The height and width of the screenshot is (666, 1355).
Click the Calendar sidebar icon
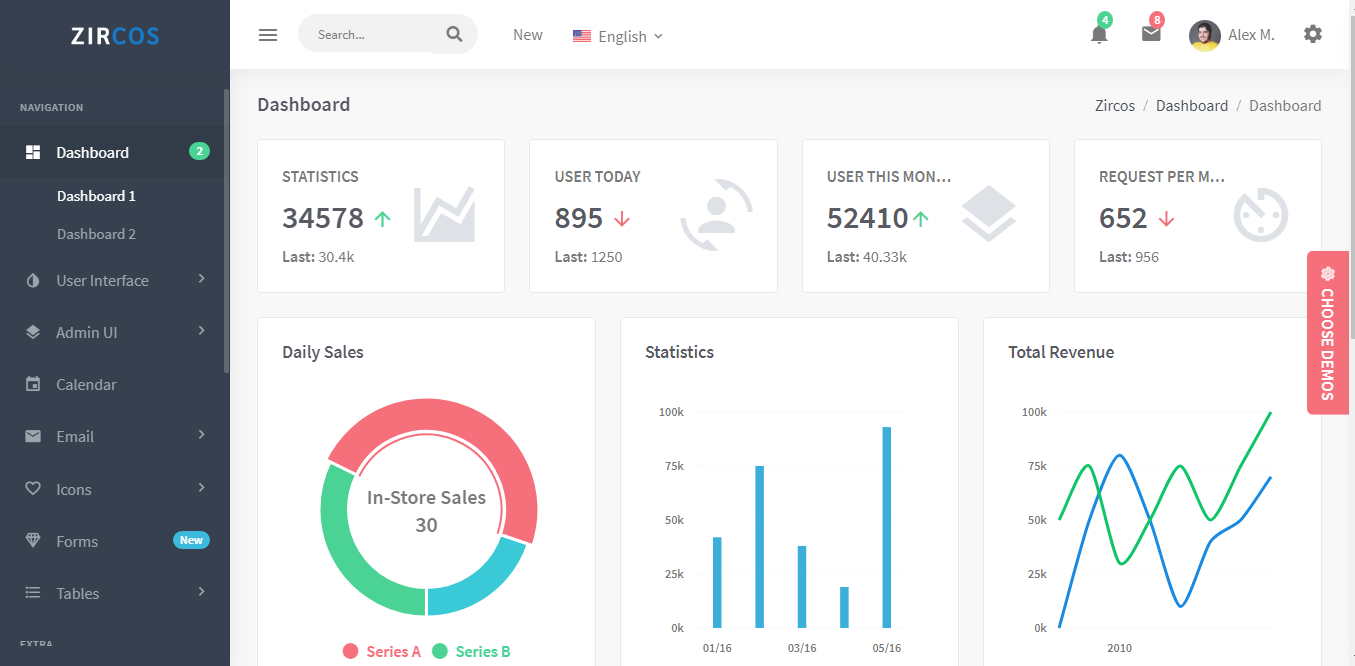(33, 385)
